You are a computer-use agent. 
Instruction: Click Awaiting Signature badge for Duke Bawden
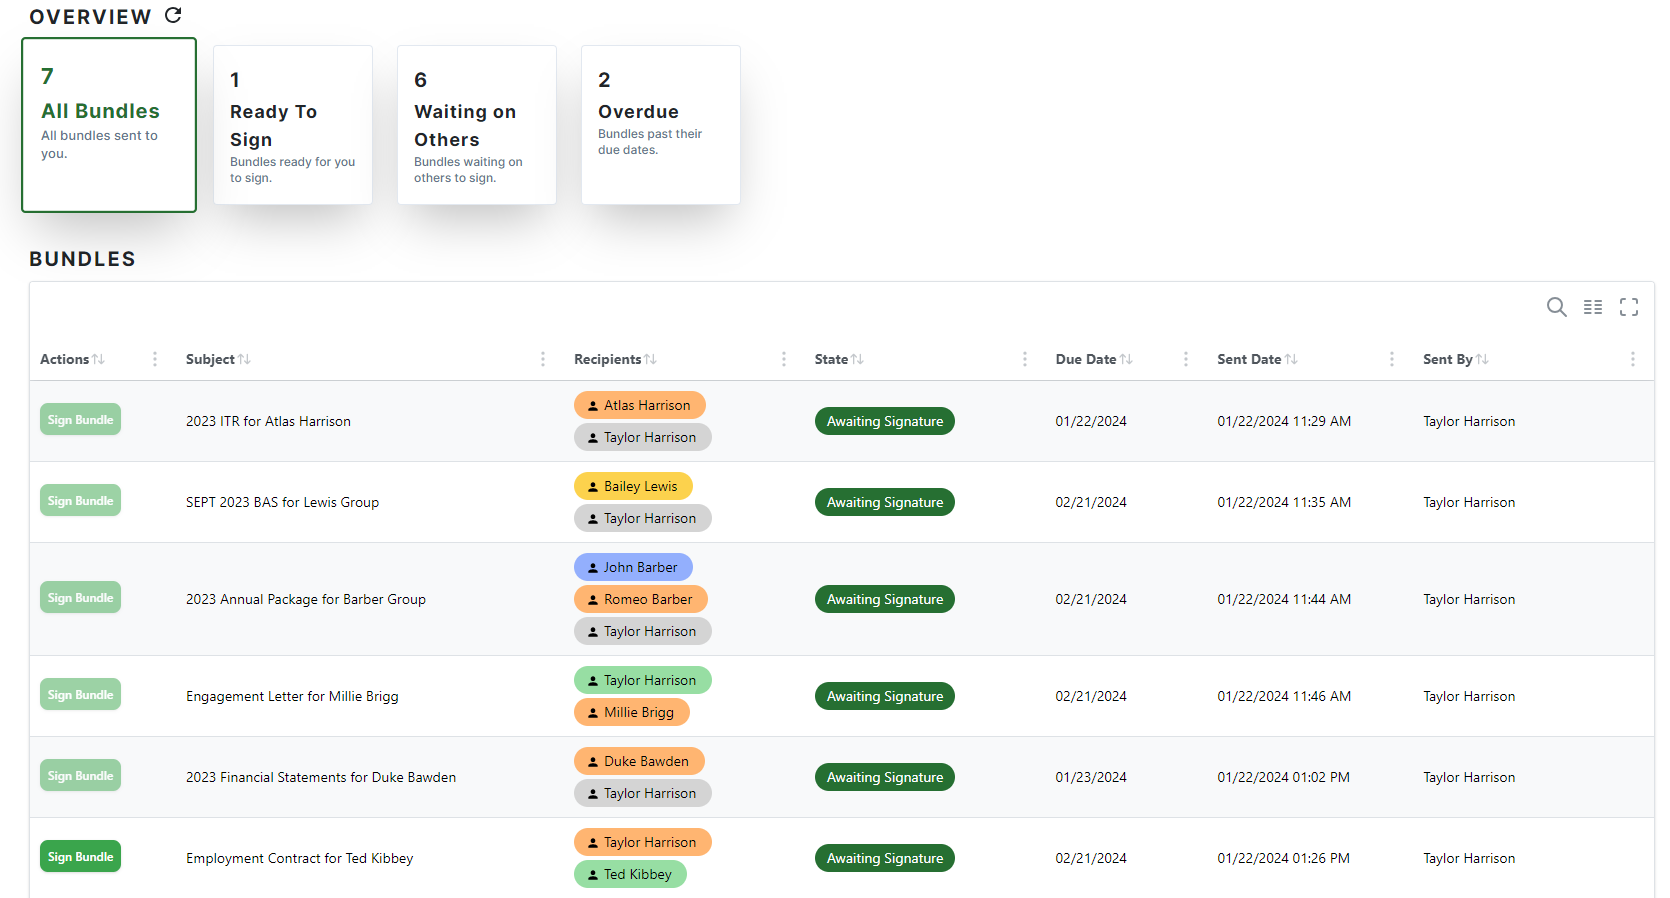pos(884,777)
